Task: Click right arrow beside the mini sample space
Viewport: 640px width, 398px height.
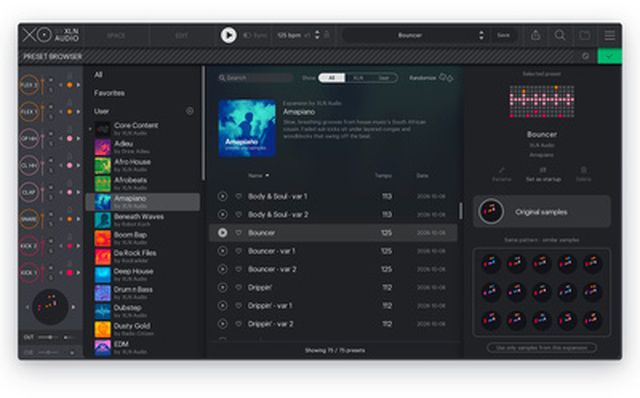Action: click(x=73, y=307)
